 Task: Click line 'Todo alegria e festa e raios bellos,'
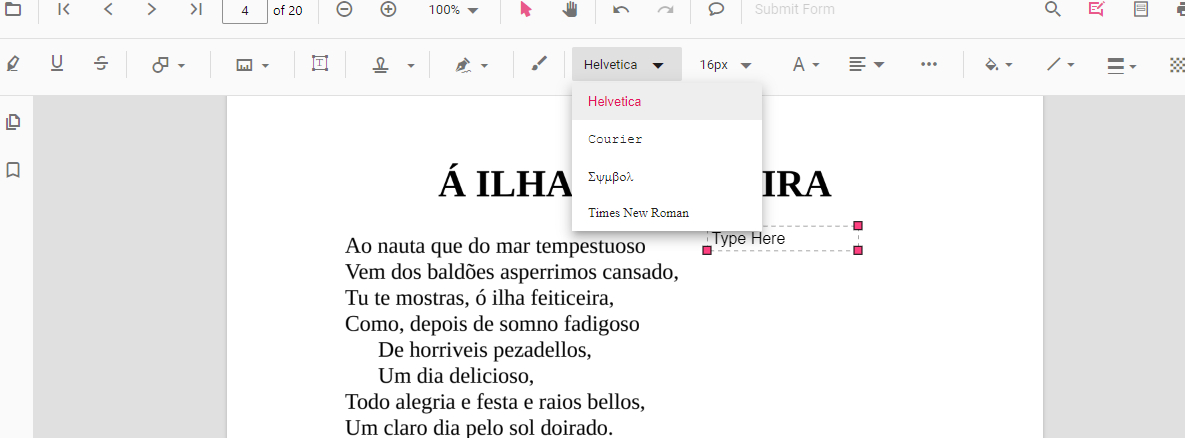(495, 402)
